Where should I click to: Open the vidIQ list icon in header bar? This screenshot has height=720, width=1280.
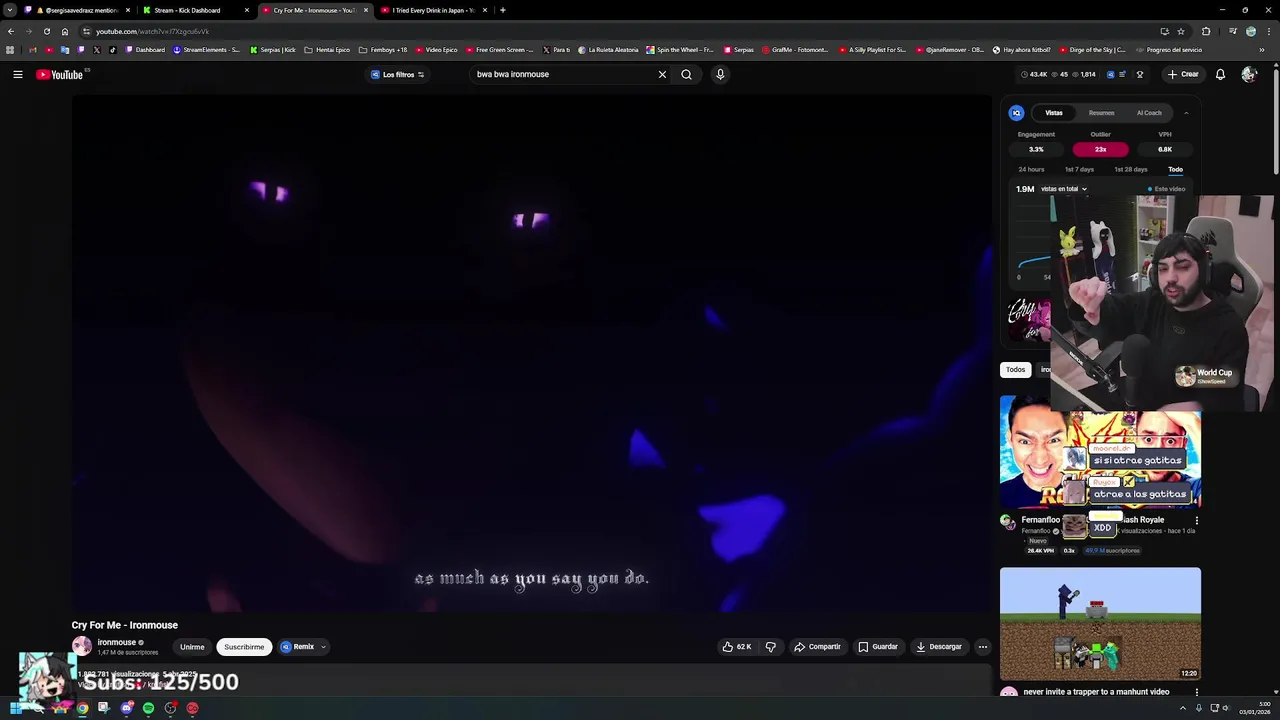[x=1122, y=74]
